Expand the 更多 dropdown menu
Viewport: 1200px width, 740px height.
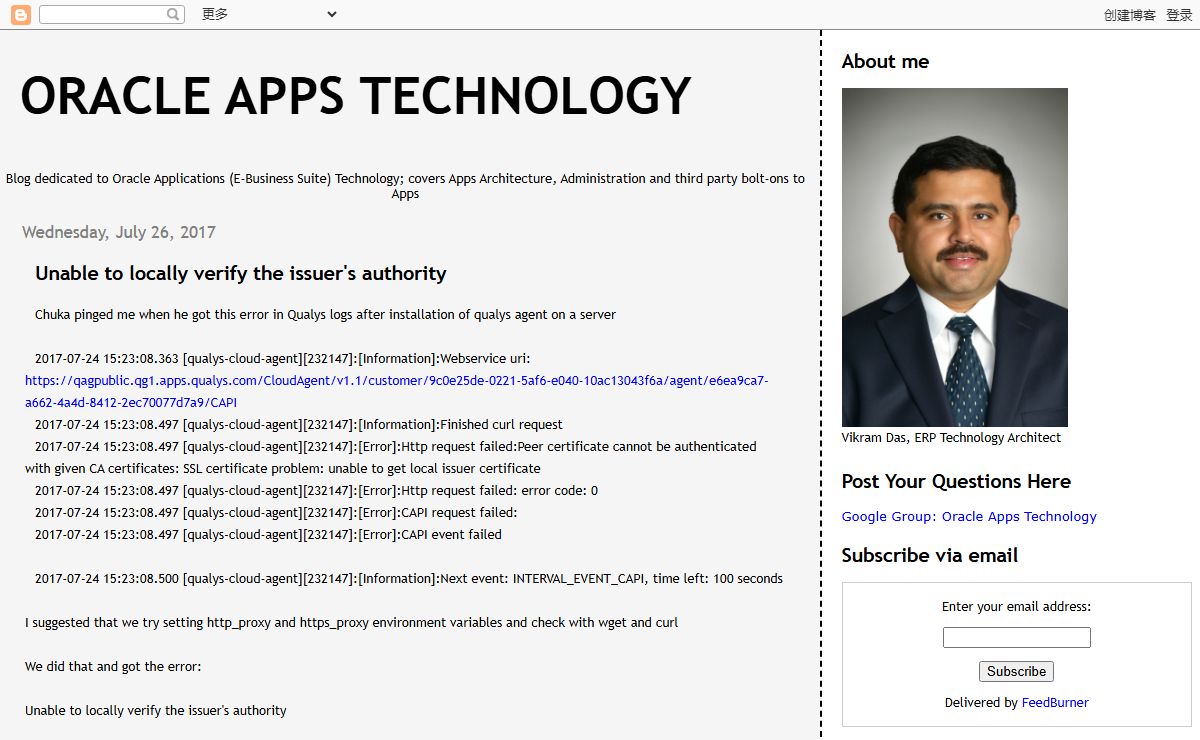[269, 14]
